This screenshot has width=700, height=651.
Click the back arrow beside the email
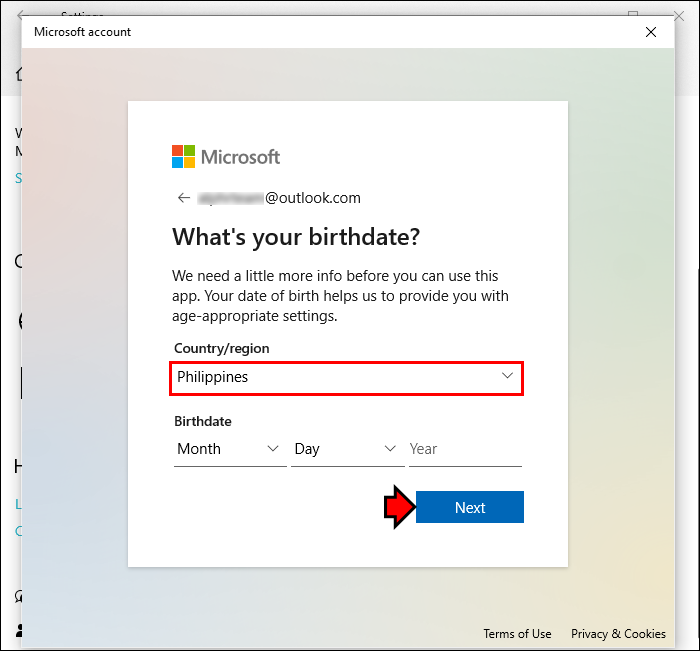coord(183,198)
